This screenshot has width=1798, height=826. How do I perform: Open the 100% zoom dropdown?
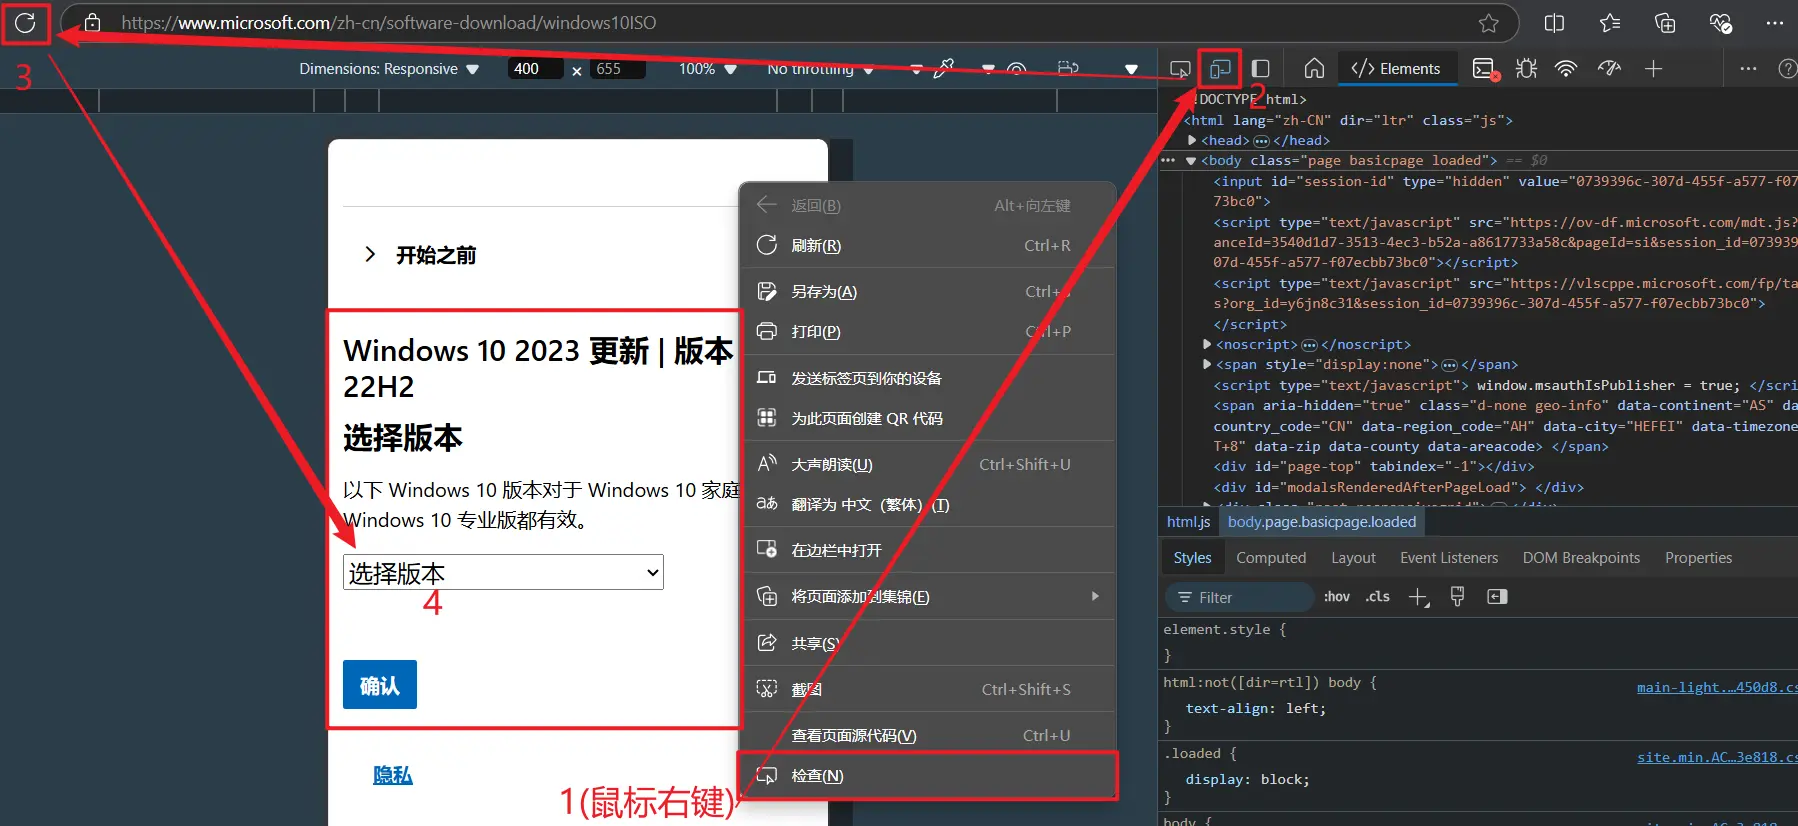point(708,69)
